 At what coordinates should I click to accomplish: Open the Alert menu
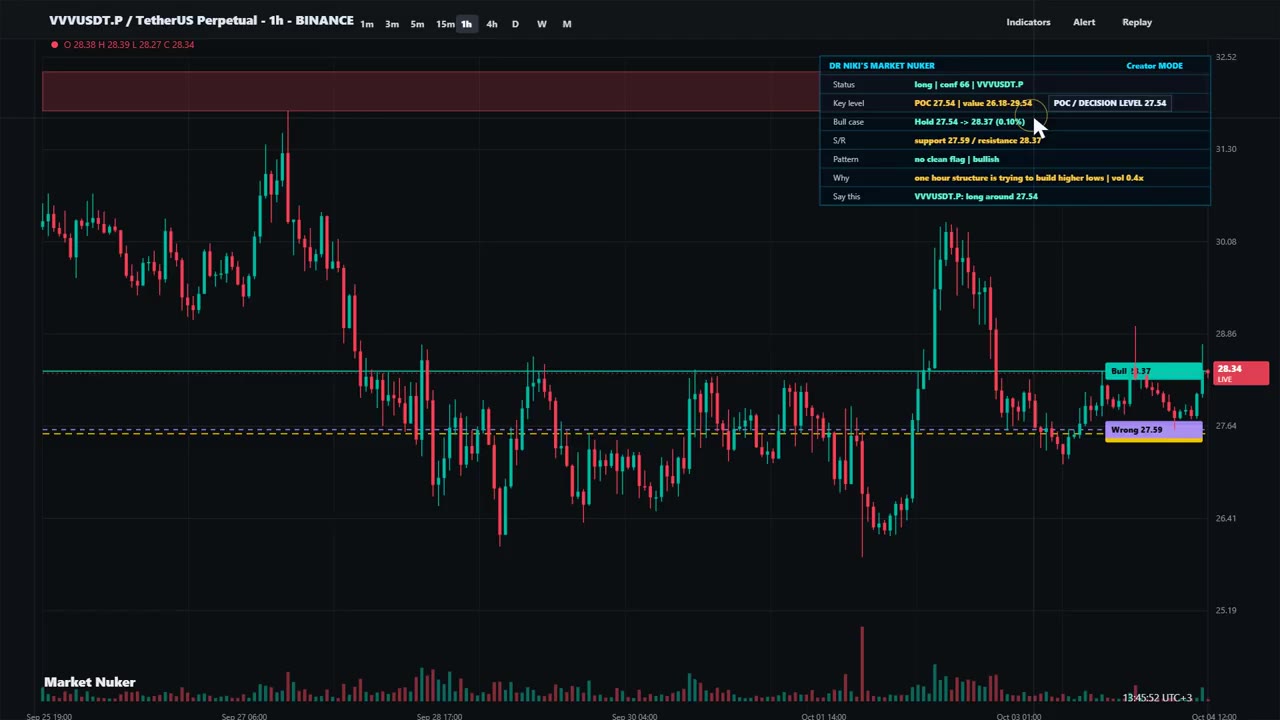[1084, 22]
